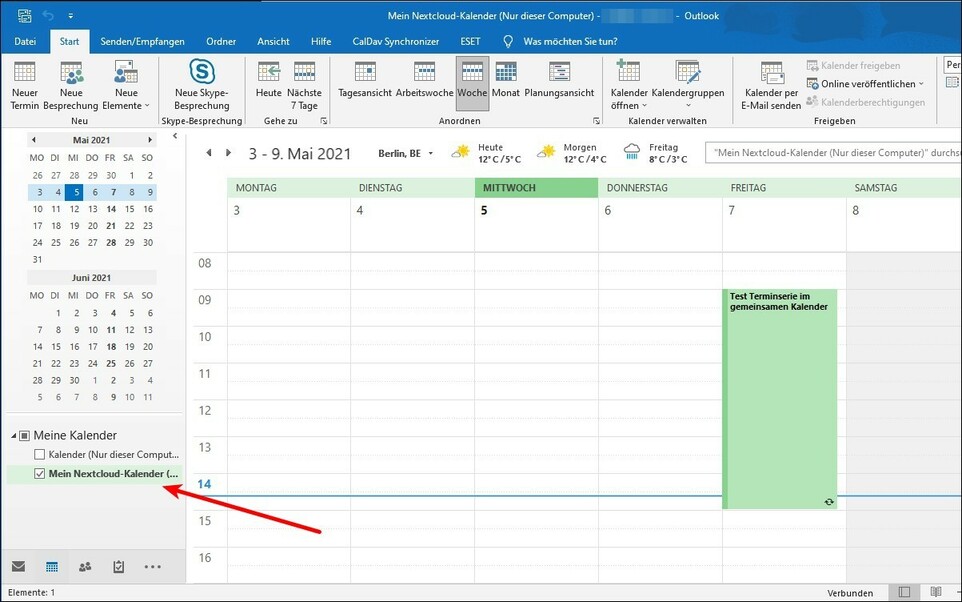Toggle the Meine Kalender group checkbox
The height and width of the screenshot is (602, 962).
(x=25, y=436)
